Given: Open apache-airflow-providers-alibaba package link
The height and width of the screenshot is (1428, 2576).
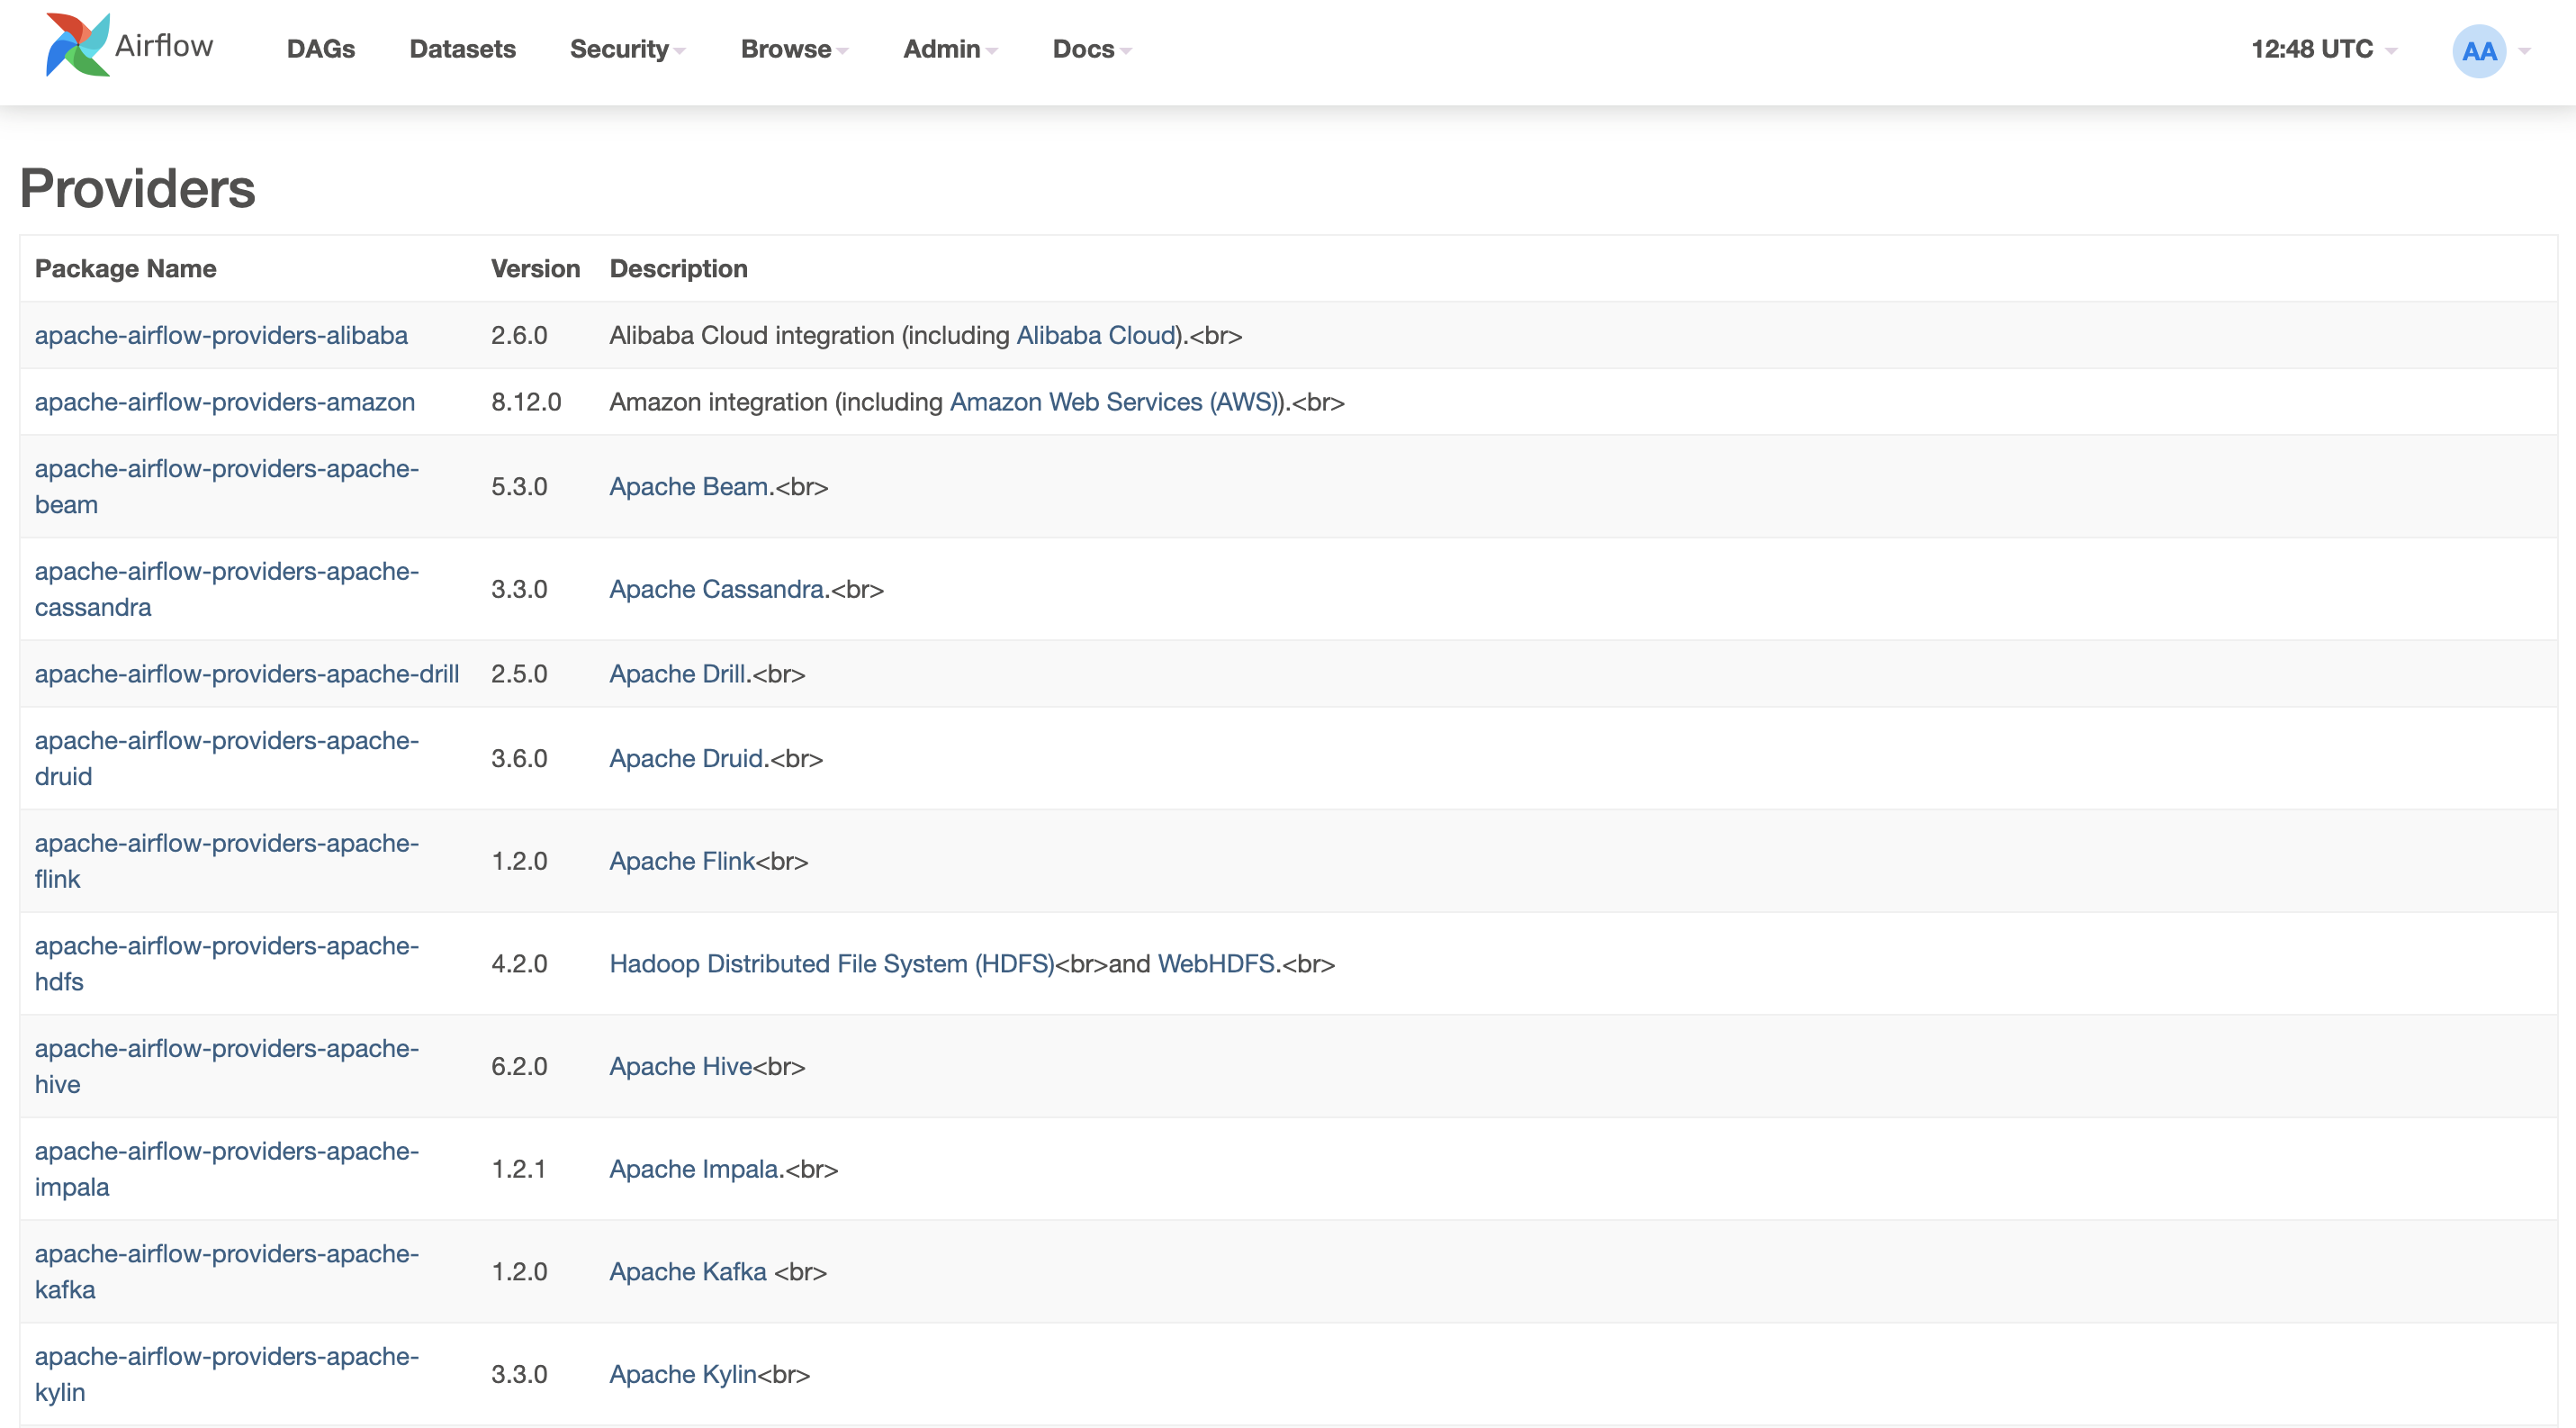Looking at the screenshot, I should pos(221,335).
